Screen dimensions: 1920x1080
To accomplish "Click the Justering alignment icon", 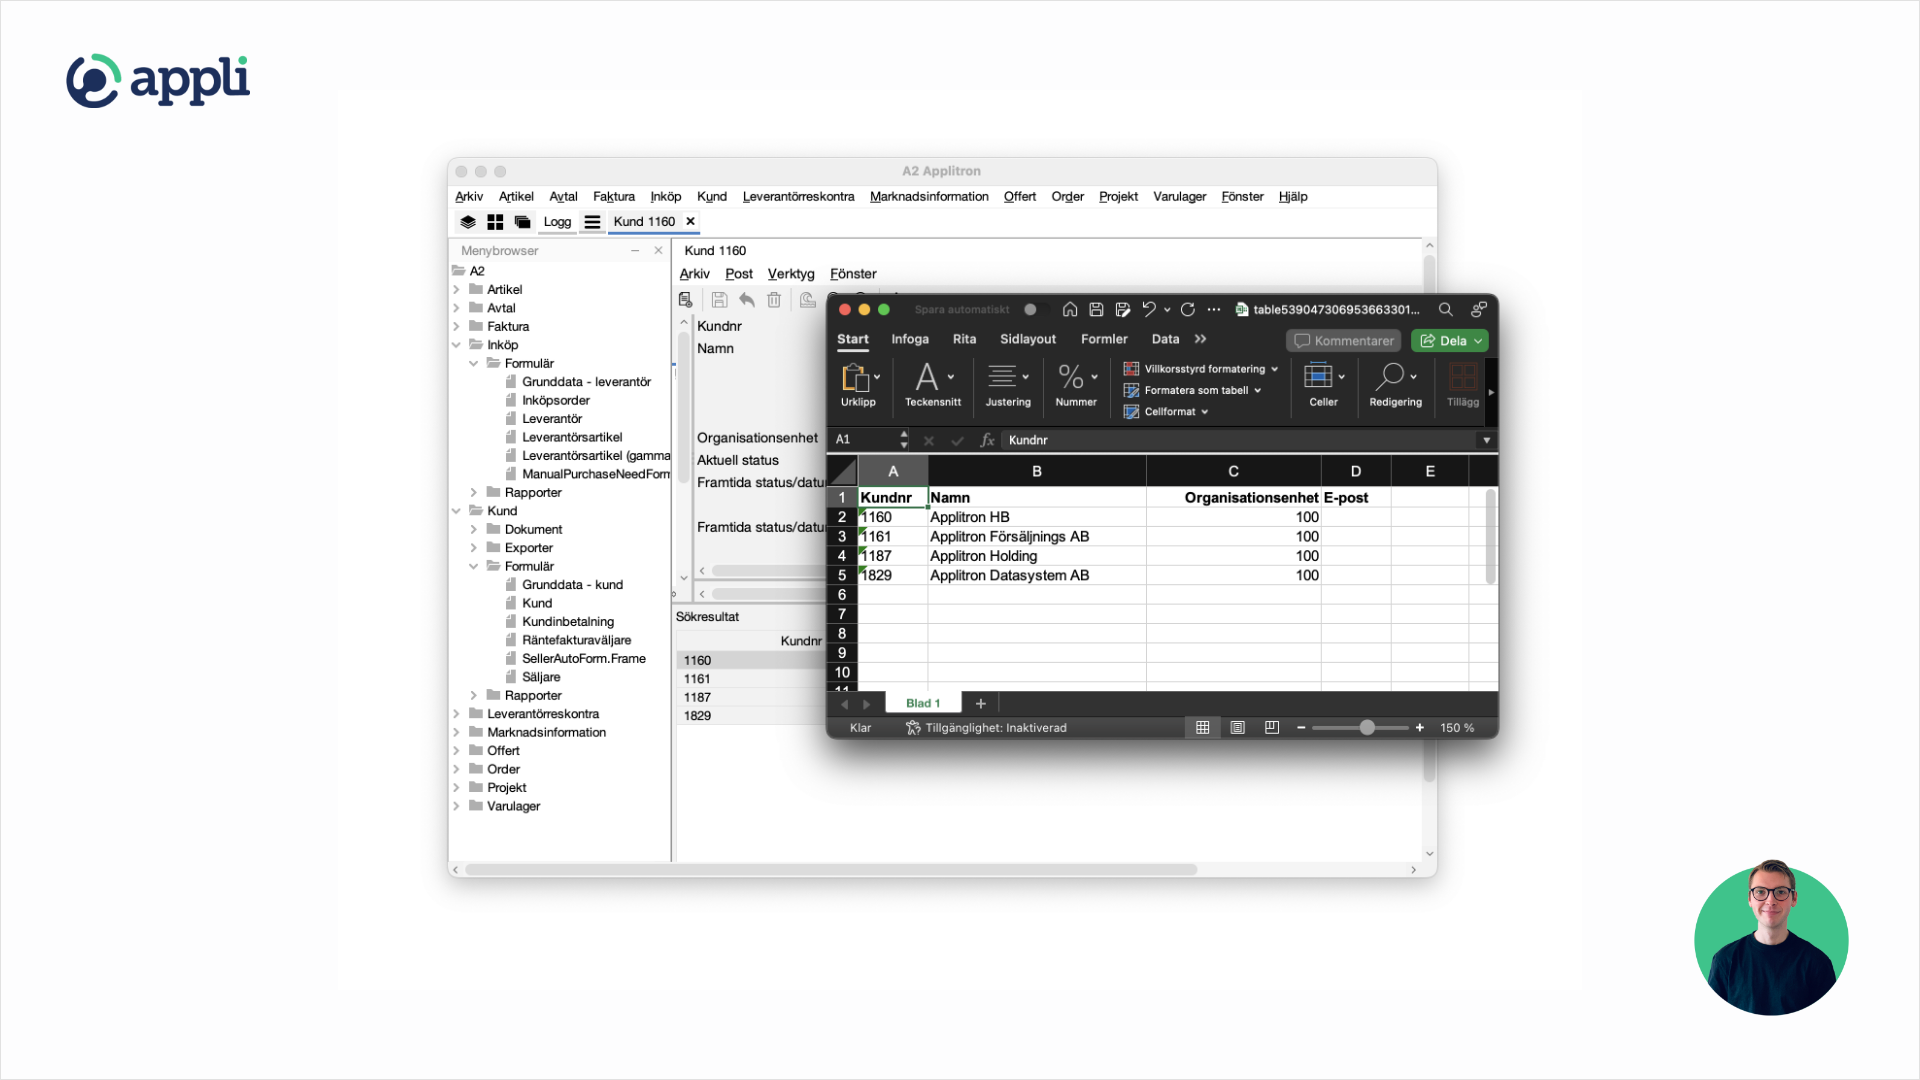I will tap(1002, 377).
